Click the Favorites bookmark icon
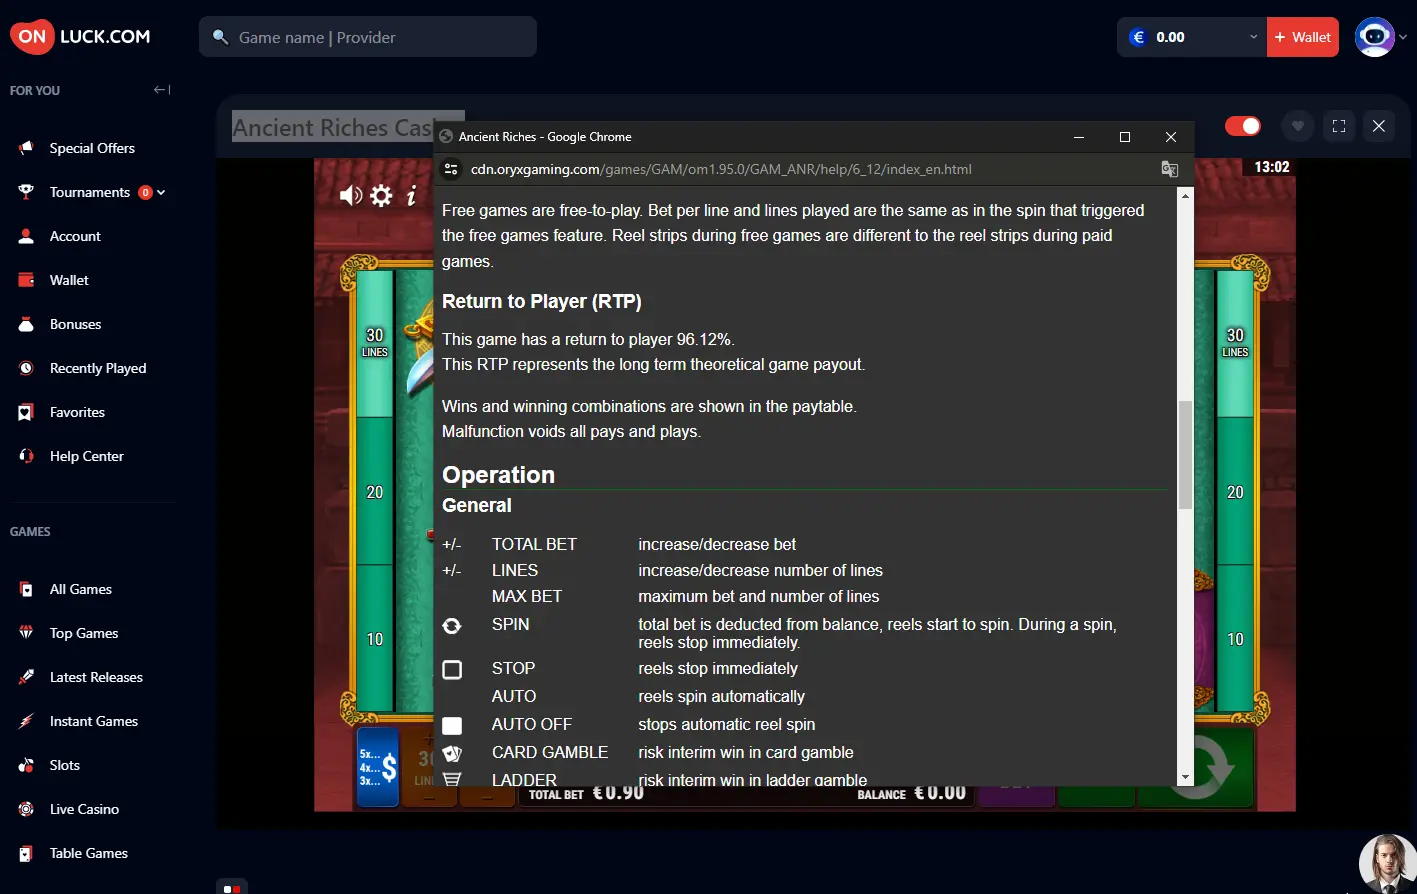The height and width of the screenshot is (894, 1417). (27, 412)
